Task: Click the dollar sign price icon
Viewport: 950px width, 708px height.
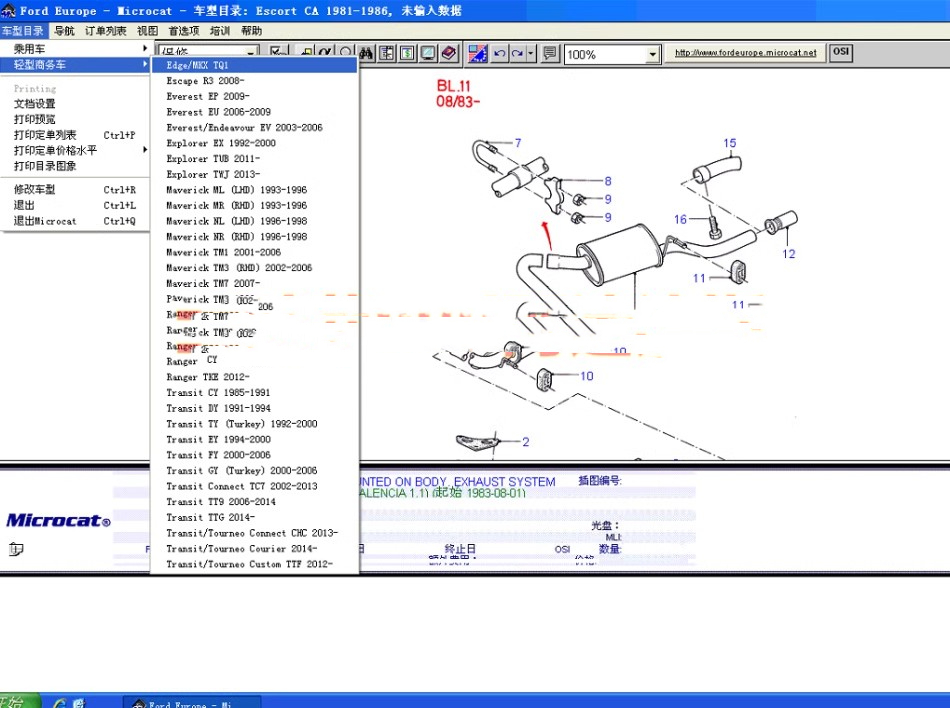Action: point(407,54)
